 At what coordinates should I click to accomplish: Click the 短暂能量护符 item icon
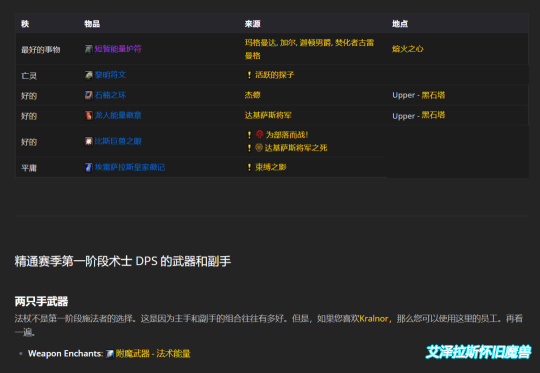(x=89, y=49)
